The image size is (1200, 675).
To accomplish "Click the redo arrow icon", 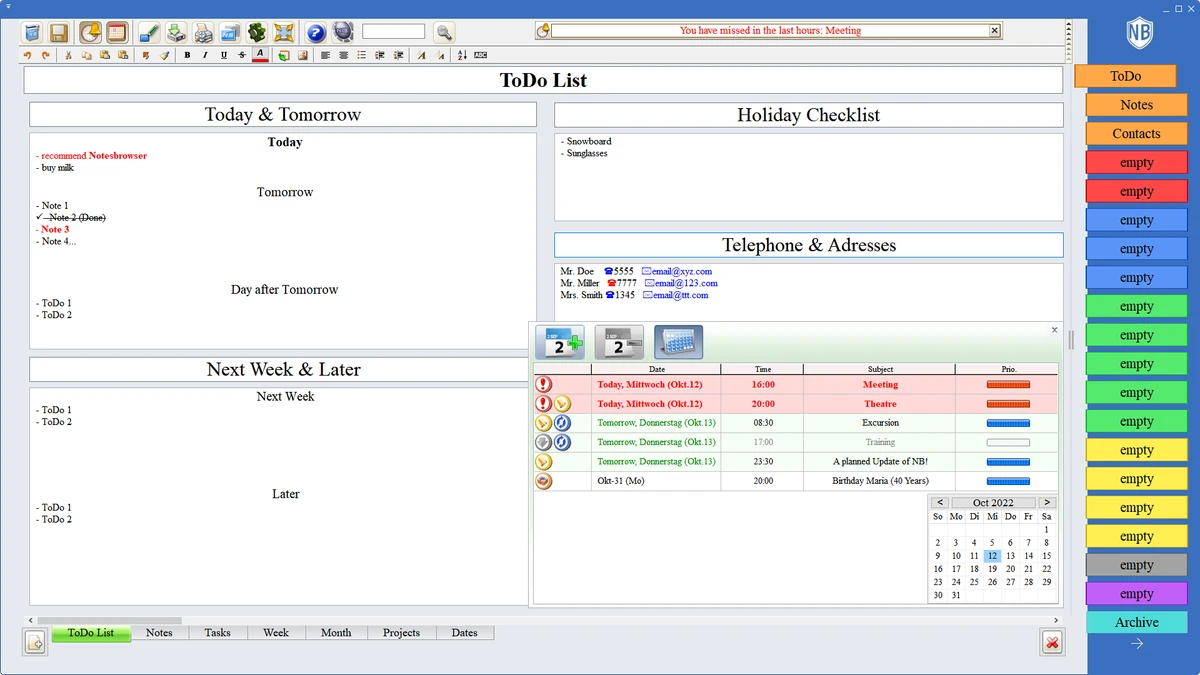I will click(x=46, y=55).
